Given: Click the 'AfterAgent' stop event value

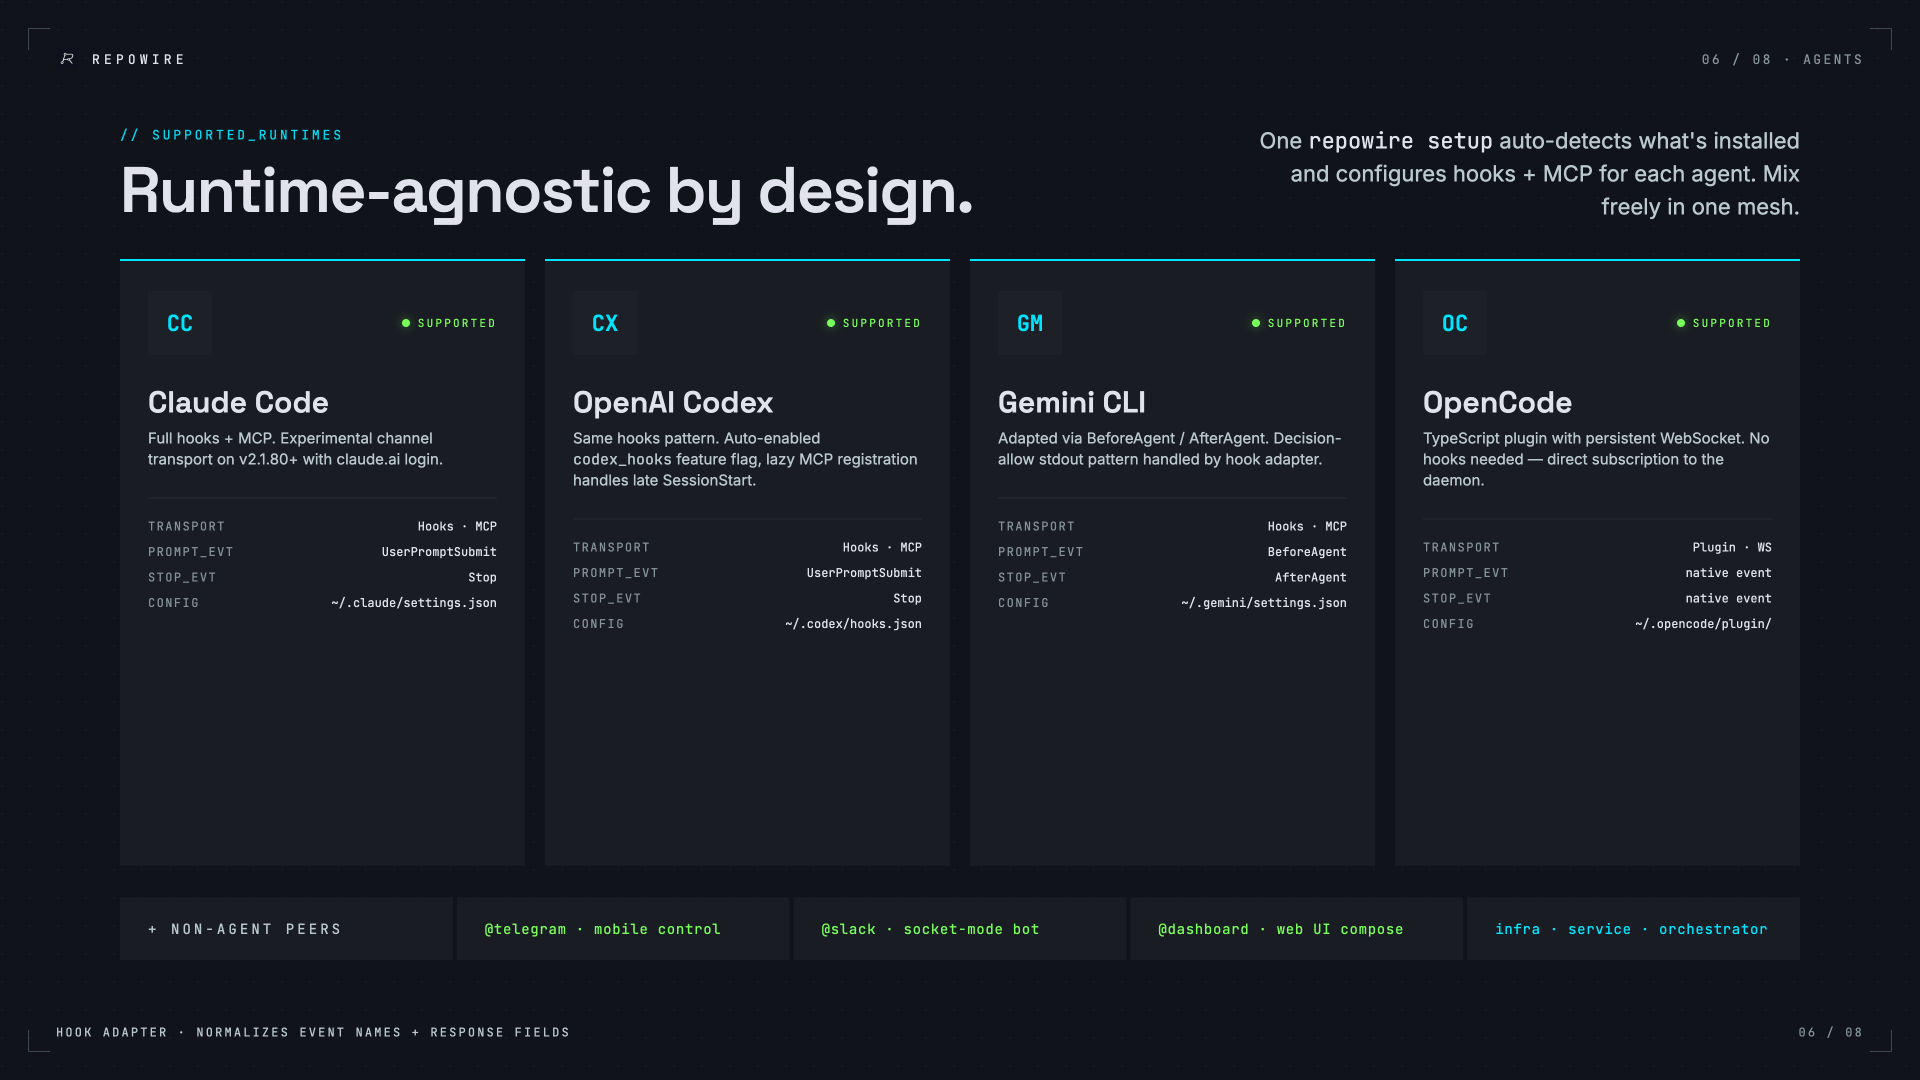Looking at the screenshot, I should pyautogui.click(x=1311, y=577).
